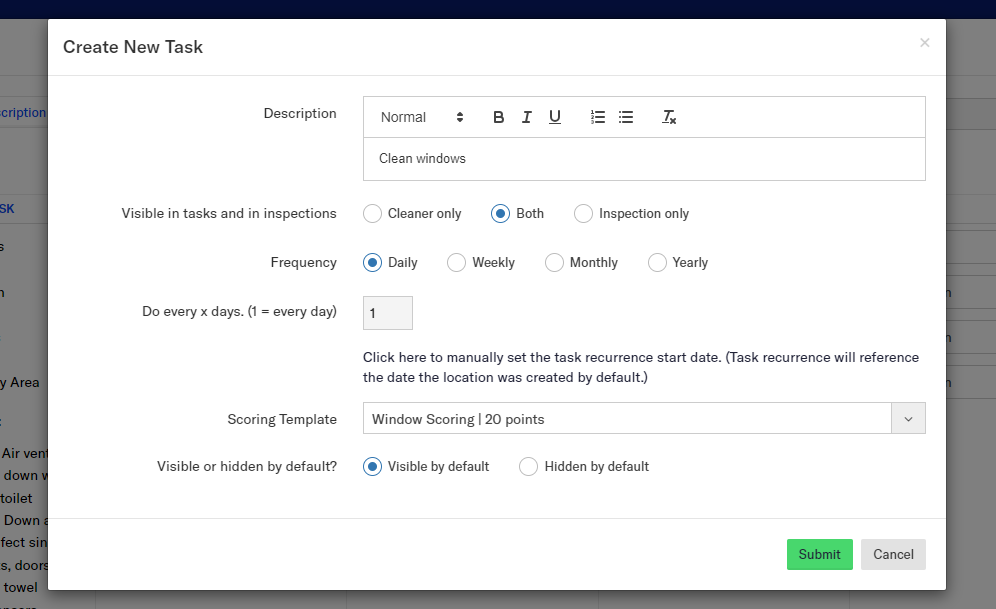Select the Cleaner only radio option
Viewport: 996px width, 609px height.
[373, 213]
